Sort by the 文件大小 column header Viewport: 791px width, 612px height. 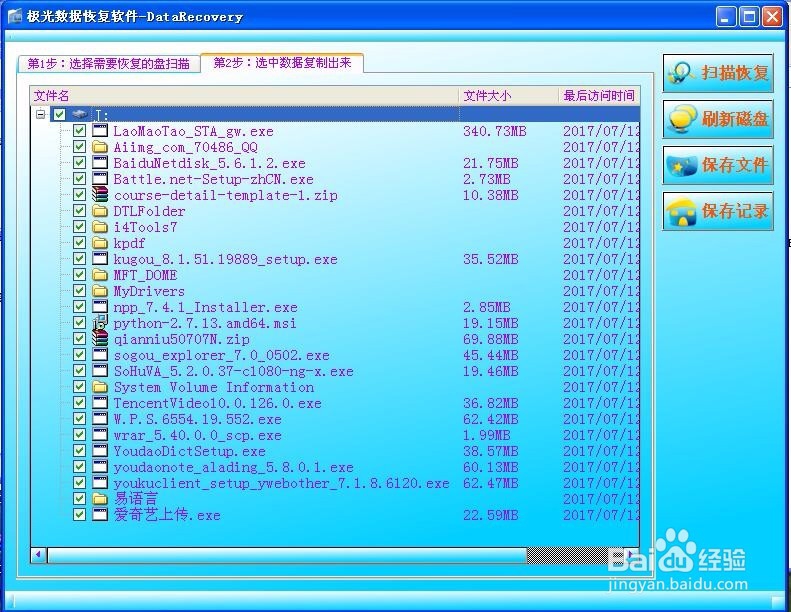508,95
